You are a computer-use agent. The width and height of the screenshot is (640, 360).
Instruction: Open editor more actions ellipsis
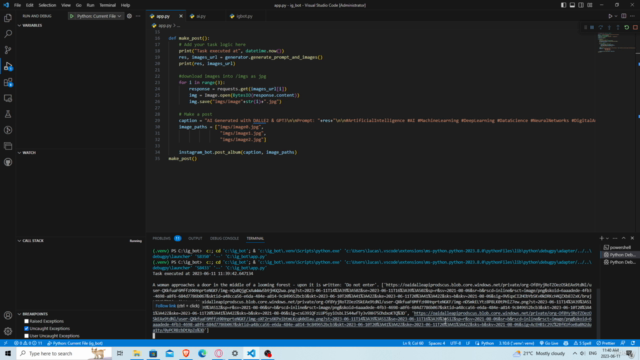pos(632,16)
